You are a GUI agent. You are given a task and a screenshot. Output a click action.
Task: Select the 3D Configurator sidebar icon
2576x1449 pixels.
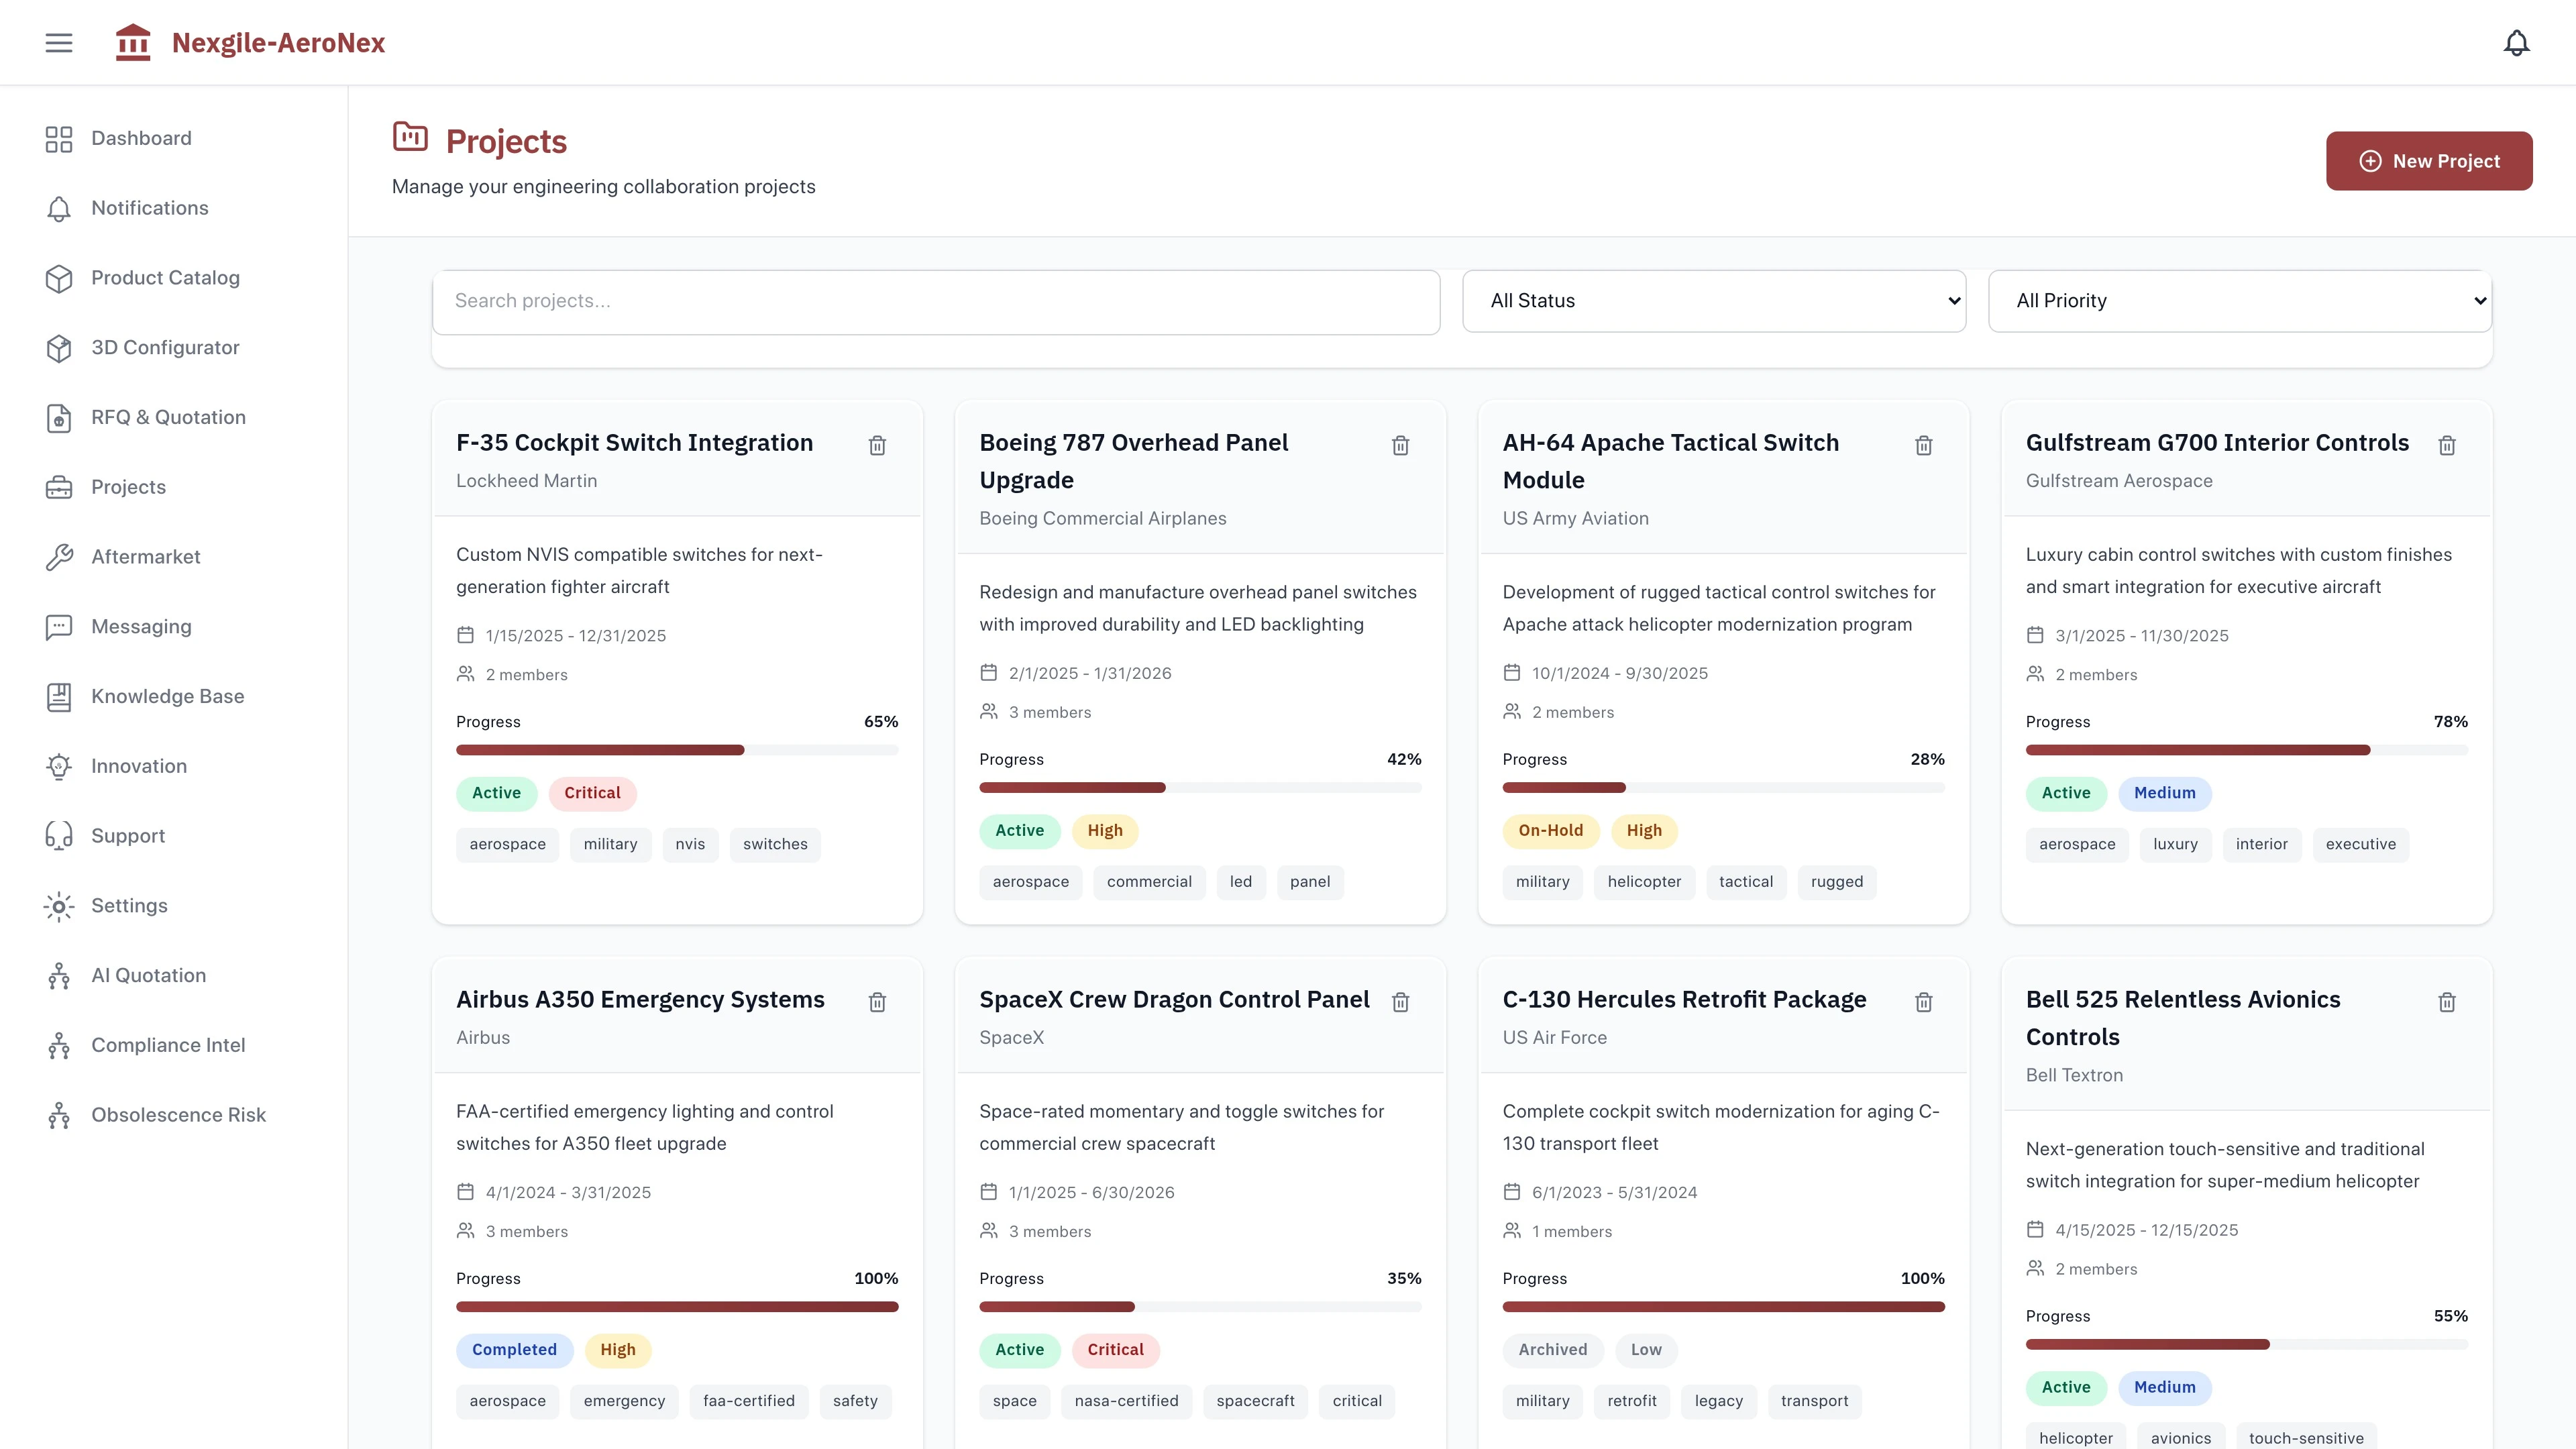[59, 347]
